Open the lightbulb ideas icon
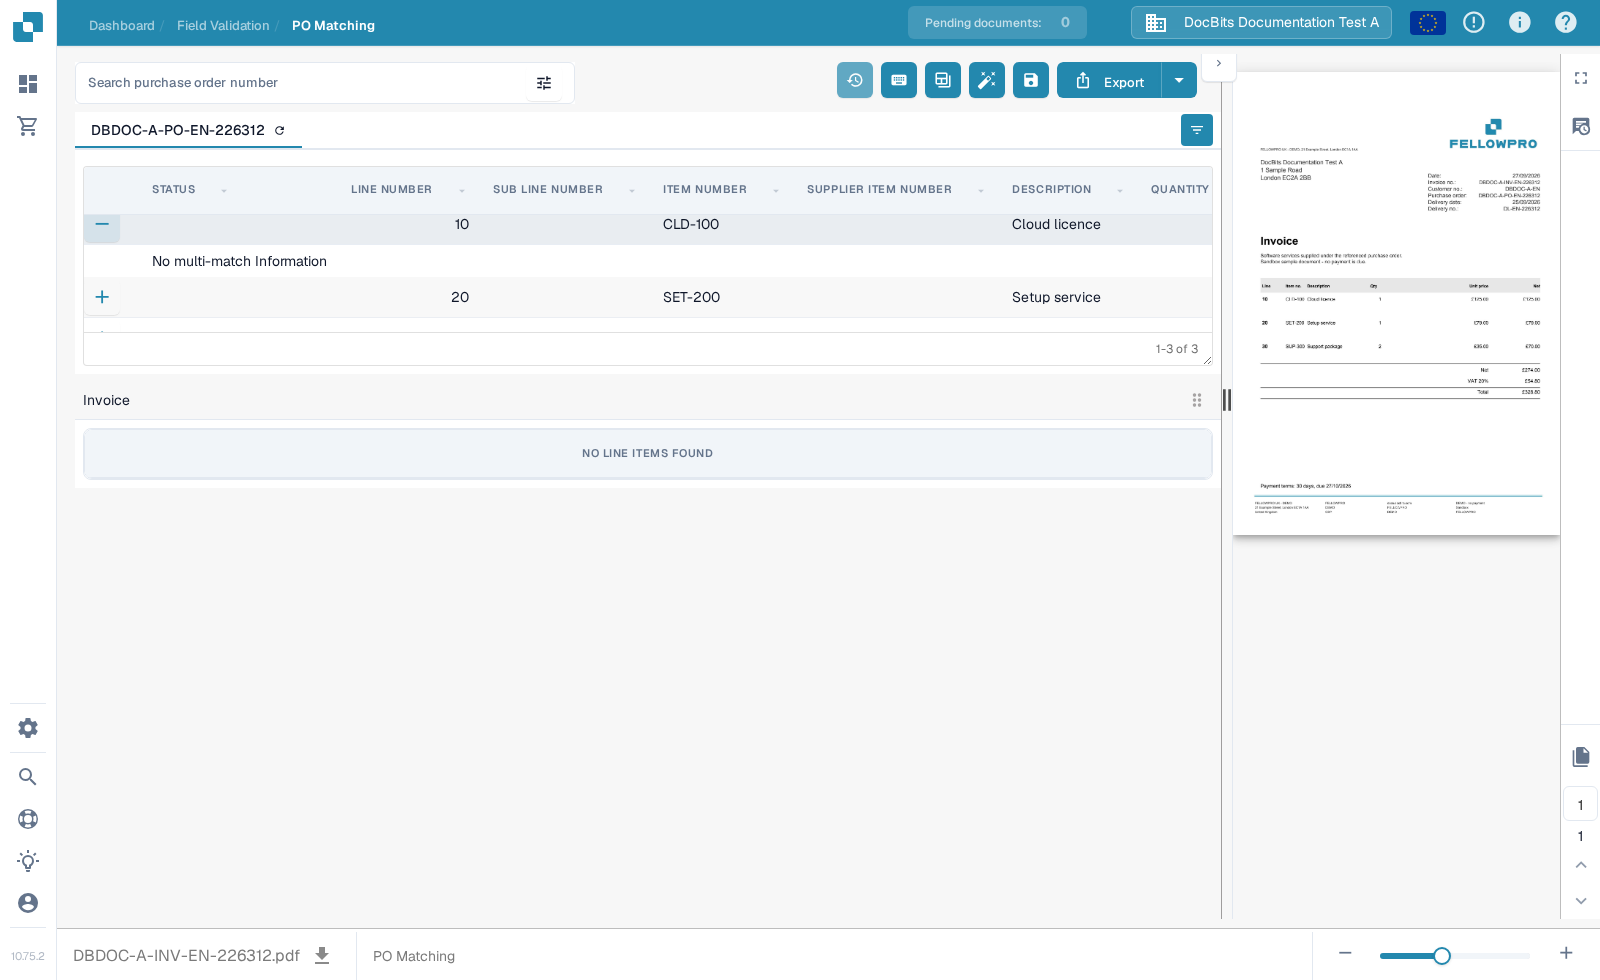 28,861
